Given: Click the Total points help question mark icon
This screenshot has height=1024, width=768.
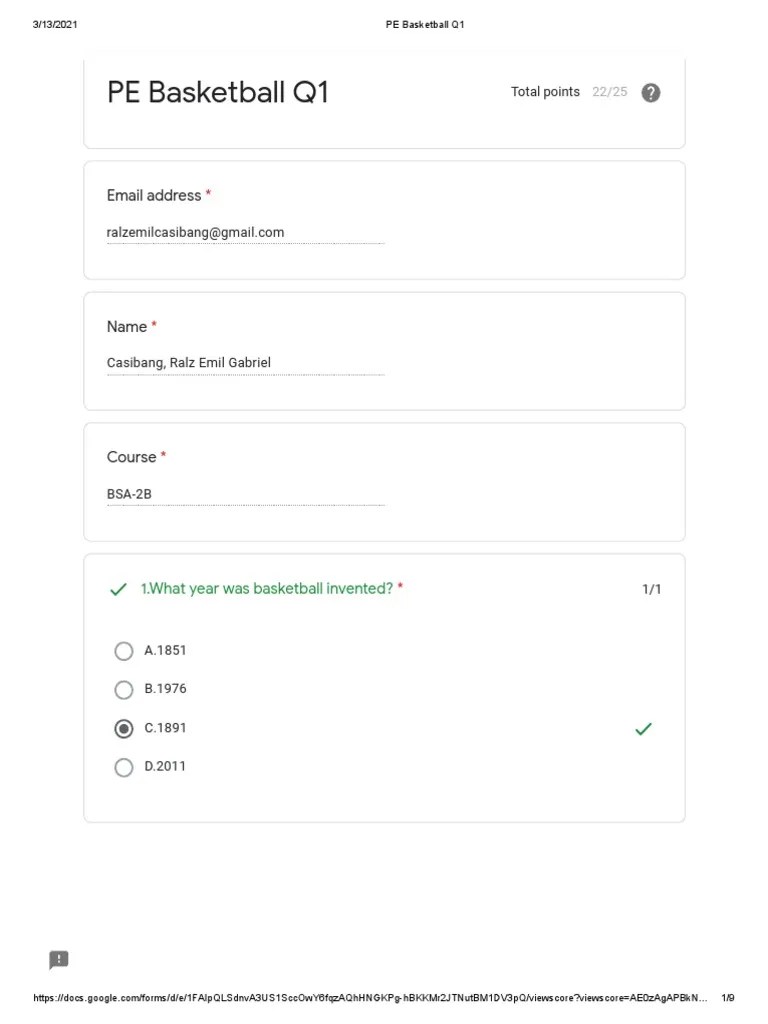Looking at the screenshot, I should (x=650, y=92).
